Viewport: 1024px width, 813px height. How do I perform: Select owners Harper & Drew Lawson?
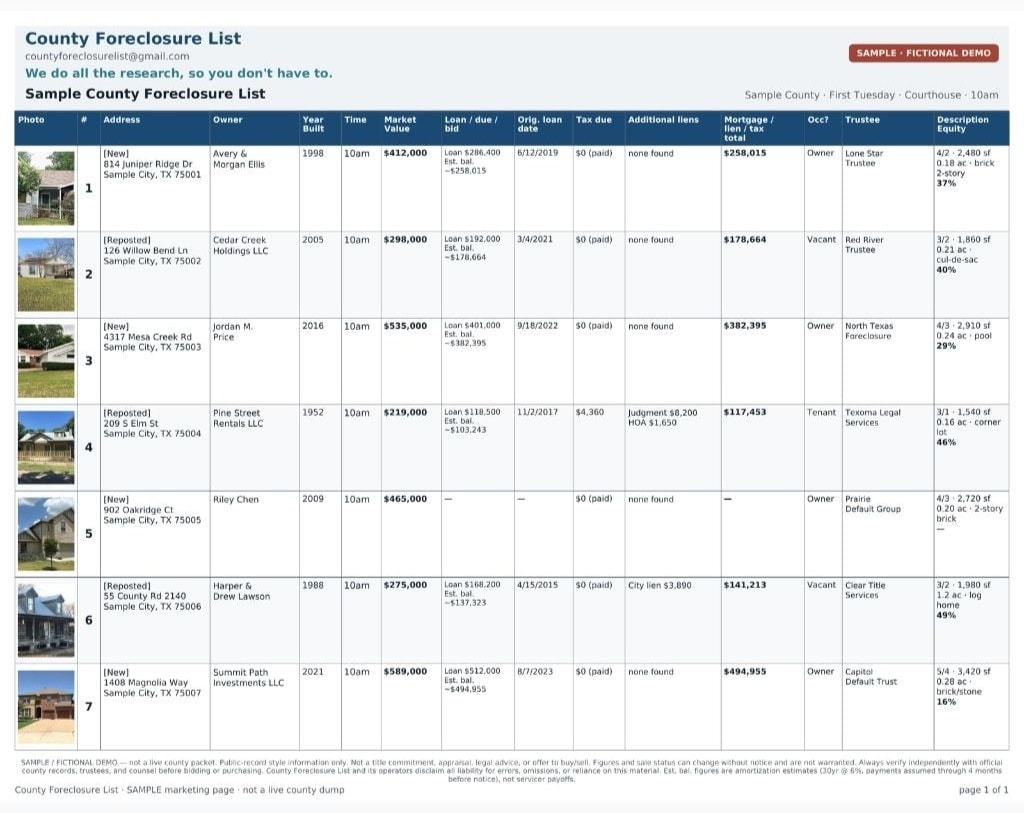click(x=241, y=591)
